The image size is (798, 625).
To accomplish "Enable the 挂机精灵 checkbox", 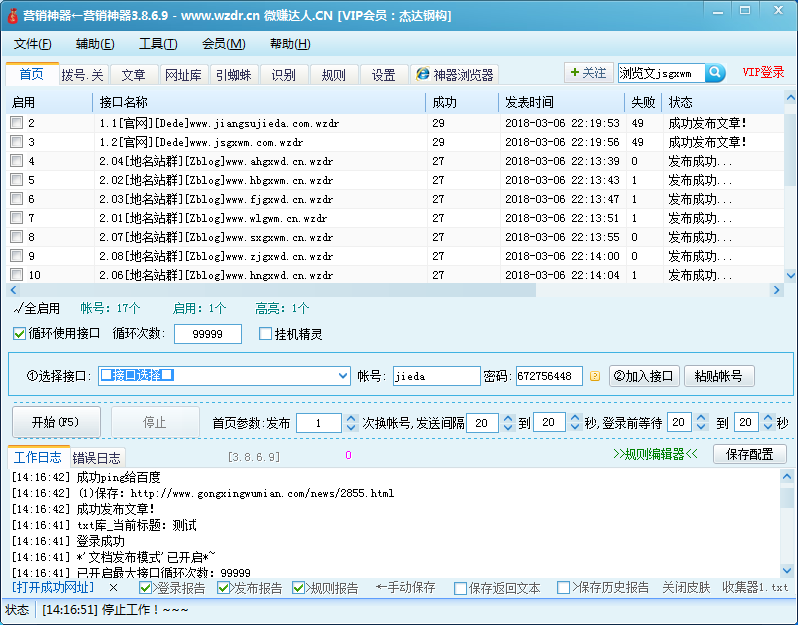I will pyautogui.click(x=266, y=334).
